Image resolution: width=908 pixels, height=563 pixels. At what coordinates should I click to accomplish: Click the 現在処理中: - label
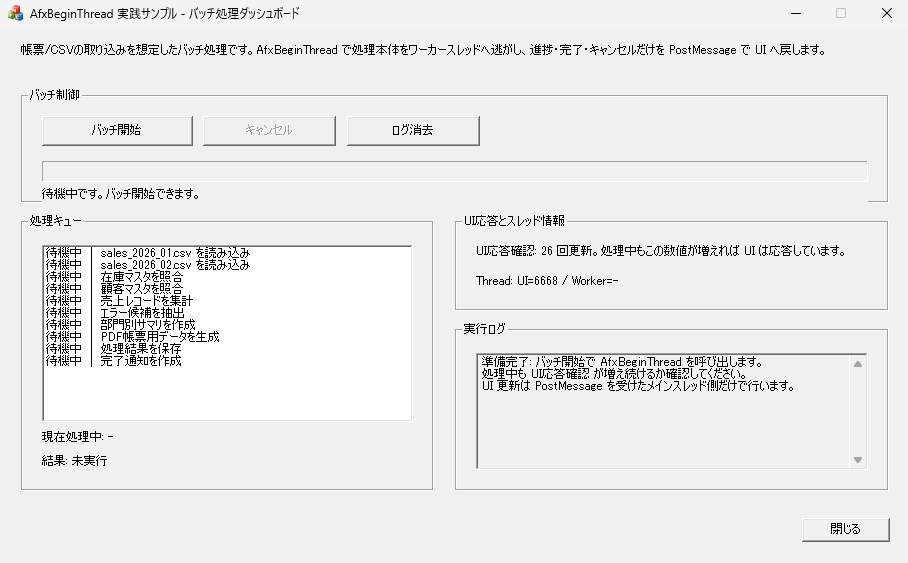click(78, 436)
